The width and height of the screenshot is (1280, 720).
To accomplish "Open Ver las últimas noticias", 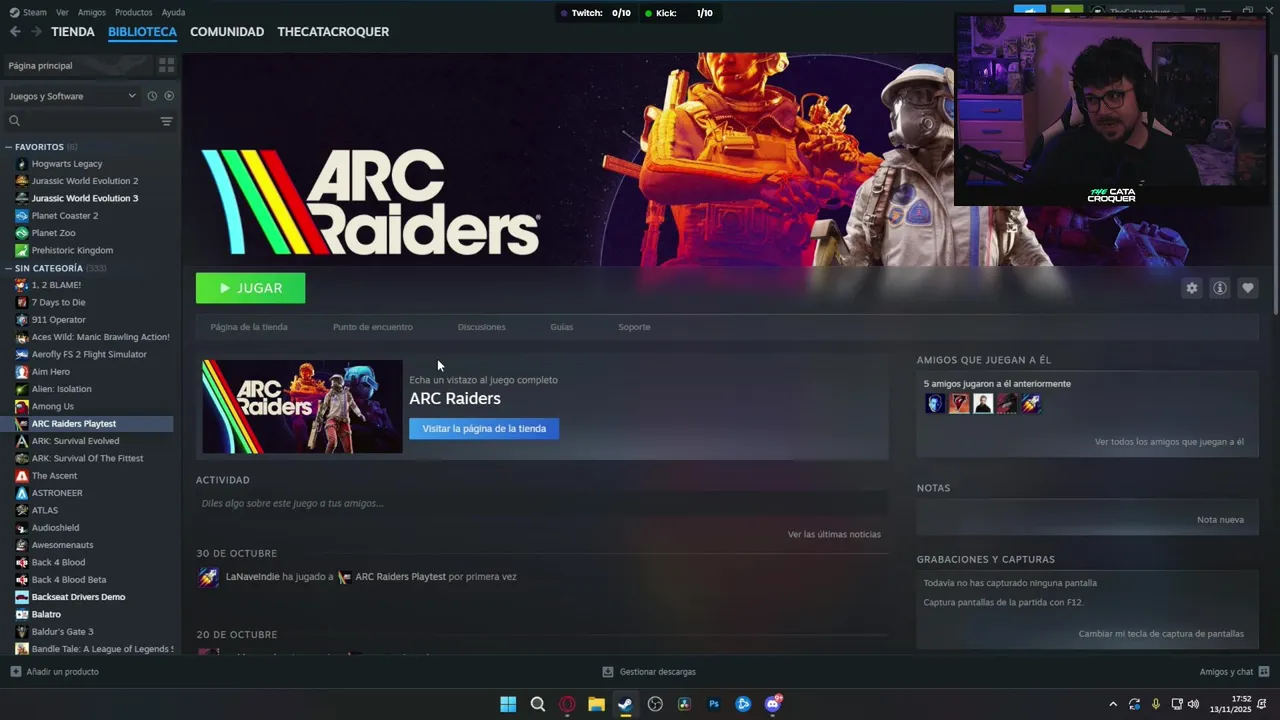I will [834, 535].
